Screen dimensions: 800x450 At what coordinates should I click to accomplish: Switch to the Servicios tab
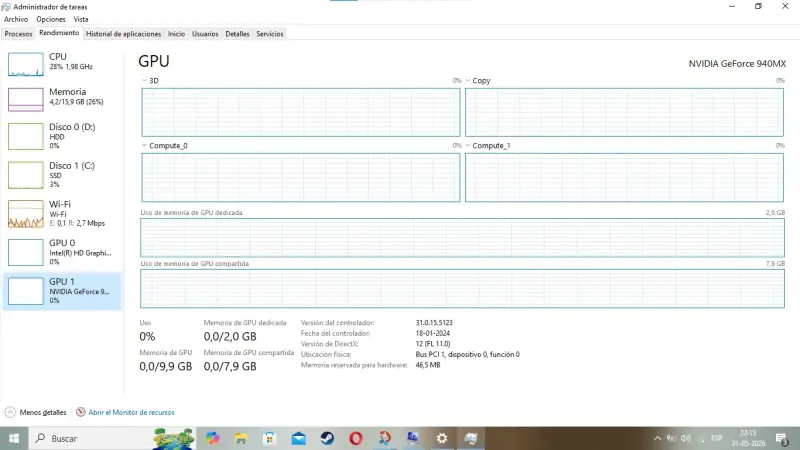click(270, 34)
